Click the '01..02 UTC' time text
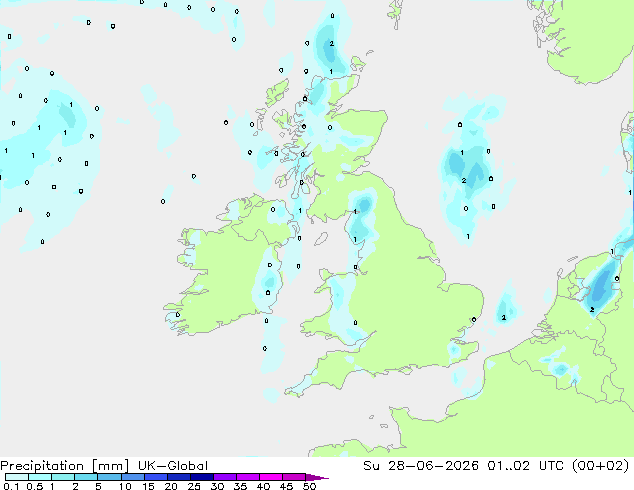This screenshot has width=634, height=490. [x=525, y=466]
